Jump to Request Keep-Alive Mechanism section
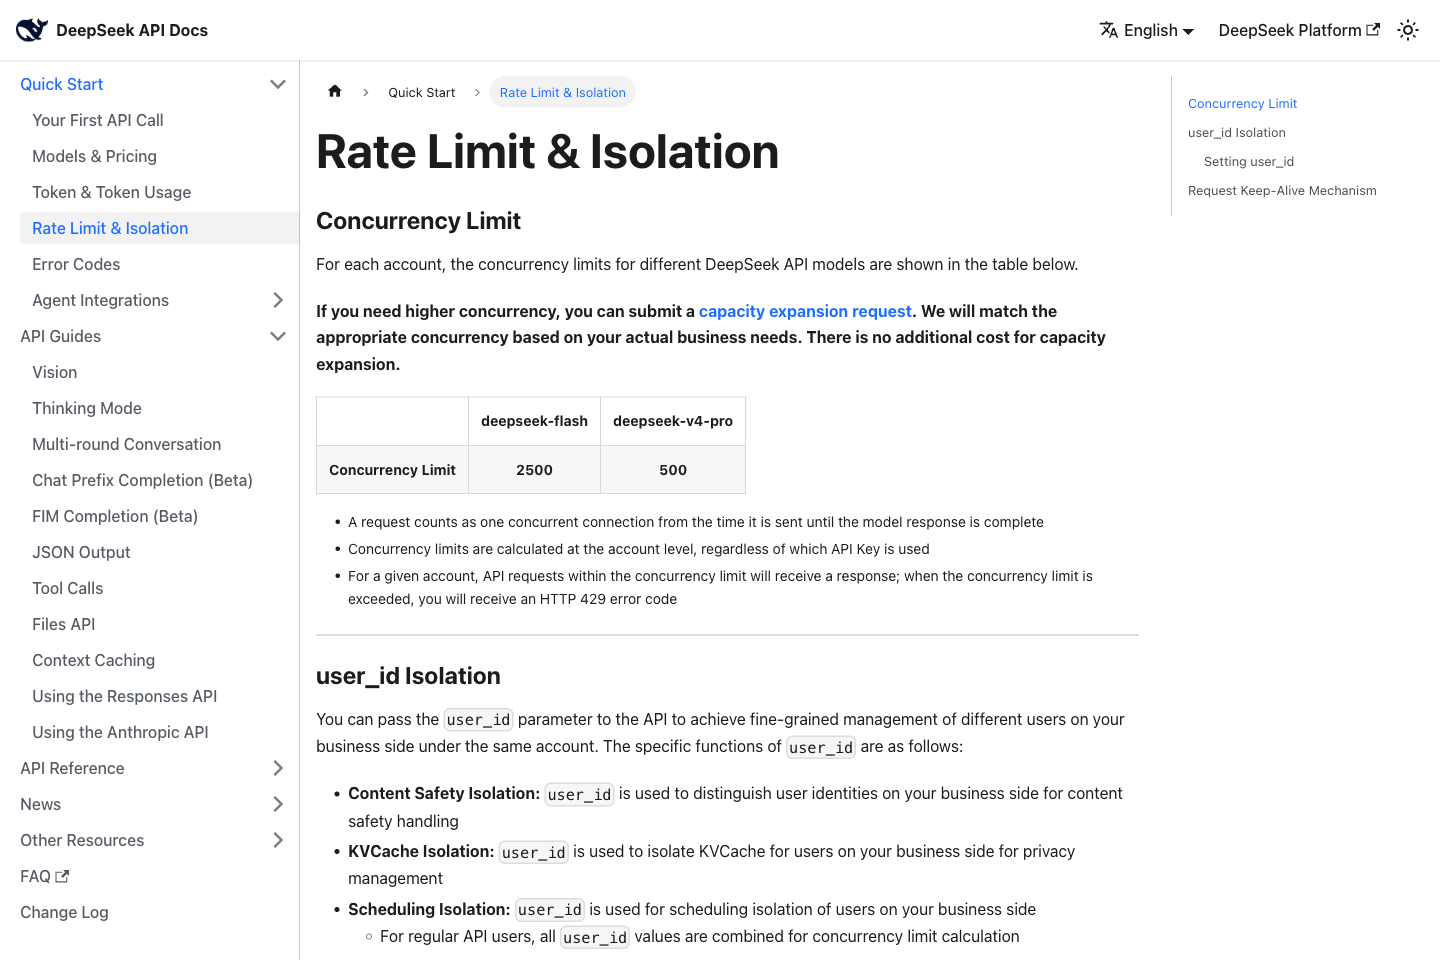This screenshot has height=960, width=1440. (1282, 190)
